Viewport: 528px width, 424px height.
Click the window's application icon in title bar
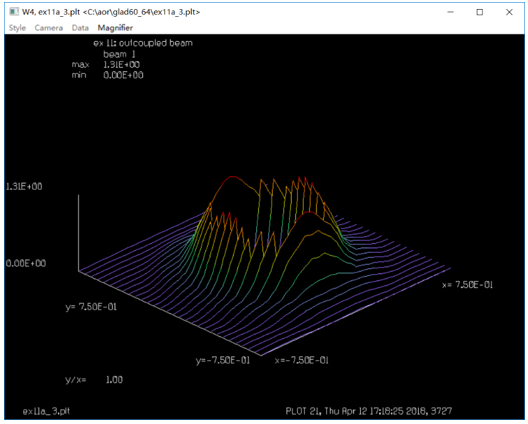(14, 12)
